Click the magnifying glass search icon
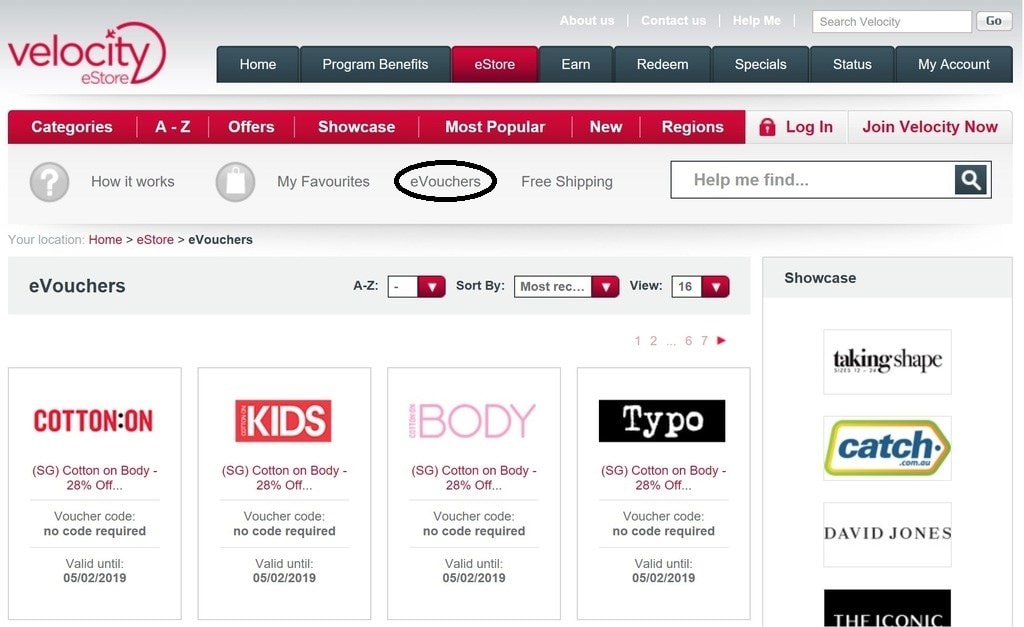1024x627 pixels. tap(970, 180)
